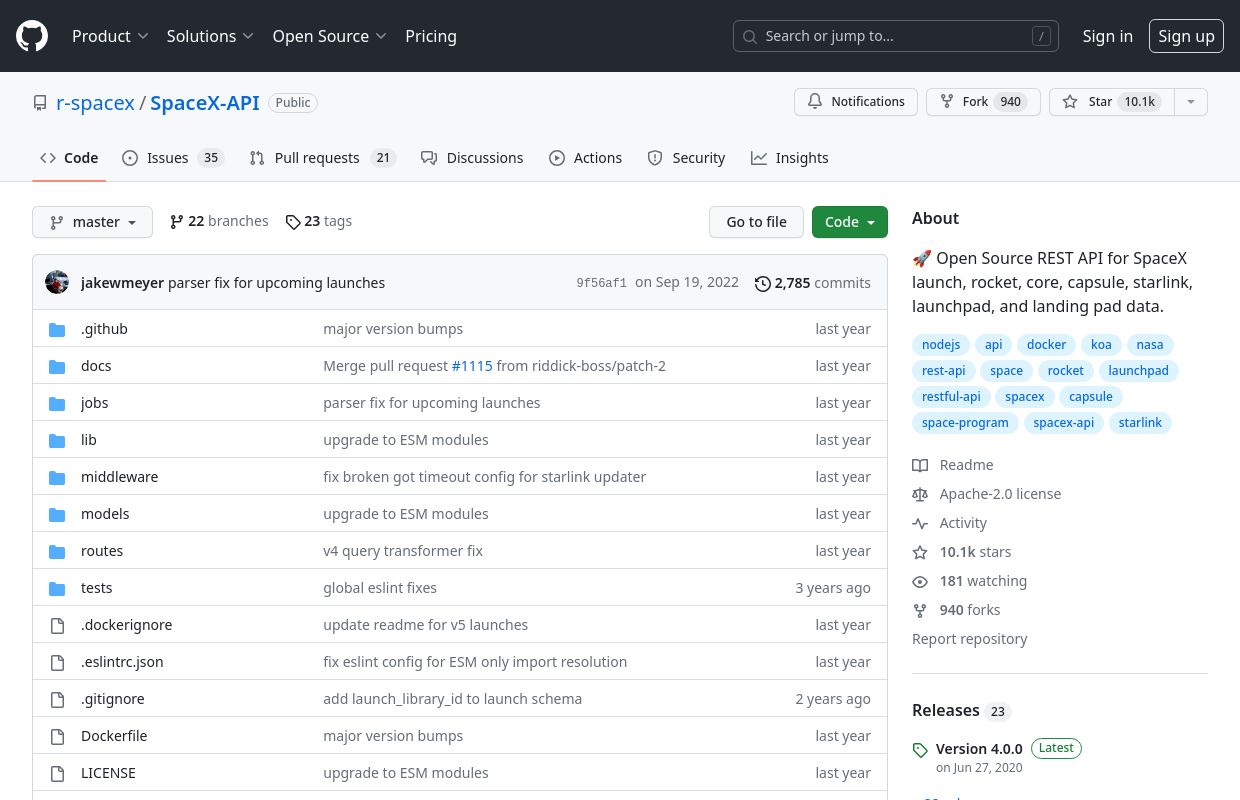Image resolution: width=1240 pixels, height=800 pixels.
Task: Click the star icon beside 10.1k stars
Action: (920, 552)
